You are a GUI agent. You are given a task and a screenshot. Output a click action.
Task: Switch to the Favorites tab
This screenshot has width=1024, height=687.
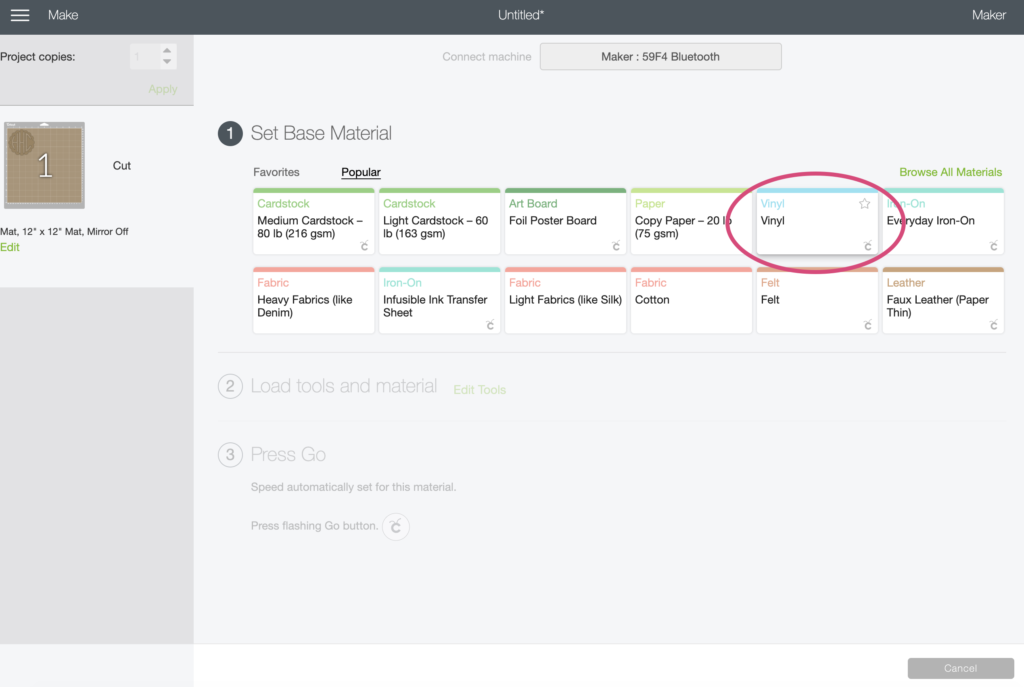click(x=276, y=172)
